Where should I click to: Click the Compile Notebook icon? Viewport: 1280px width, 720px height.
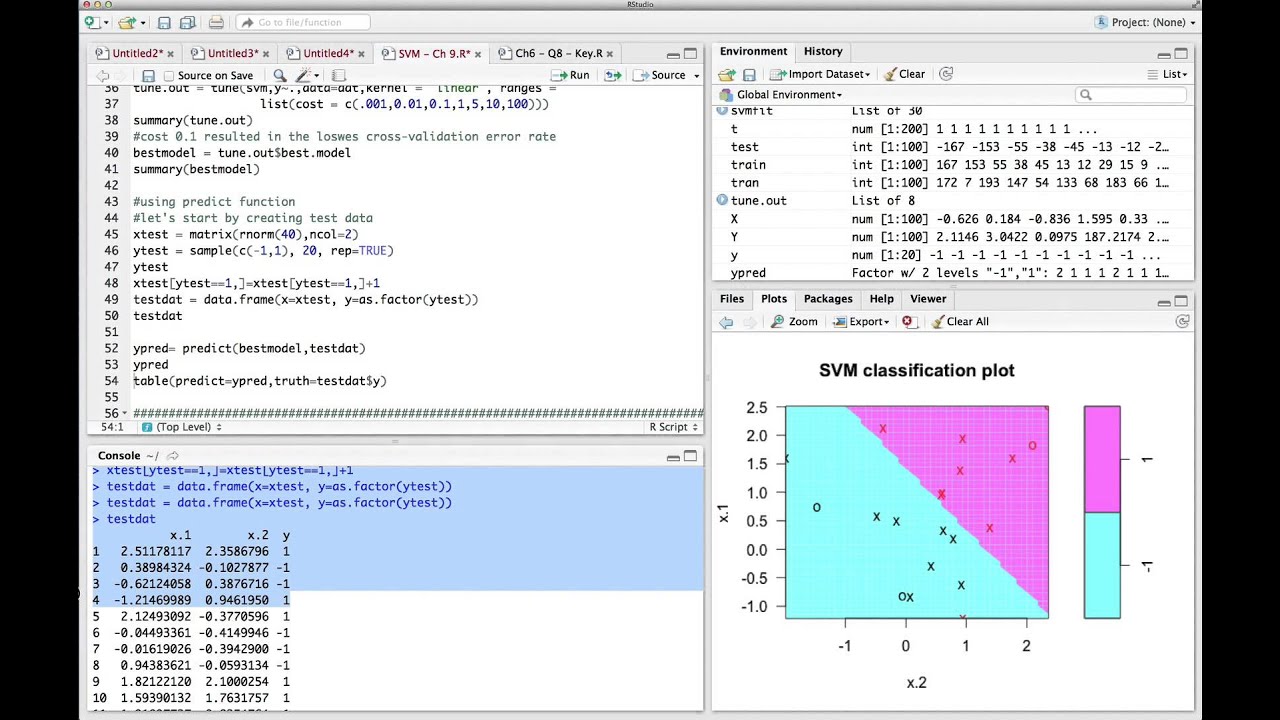338,75
